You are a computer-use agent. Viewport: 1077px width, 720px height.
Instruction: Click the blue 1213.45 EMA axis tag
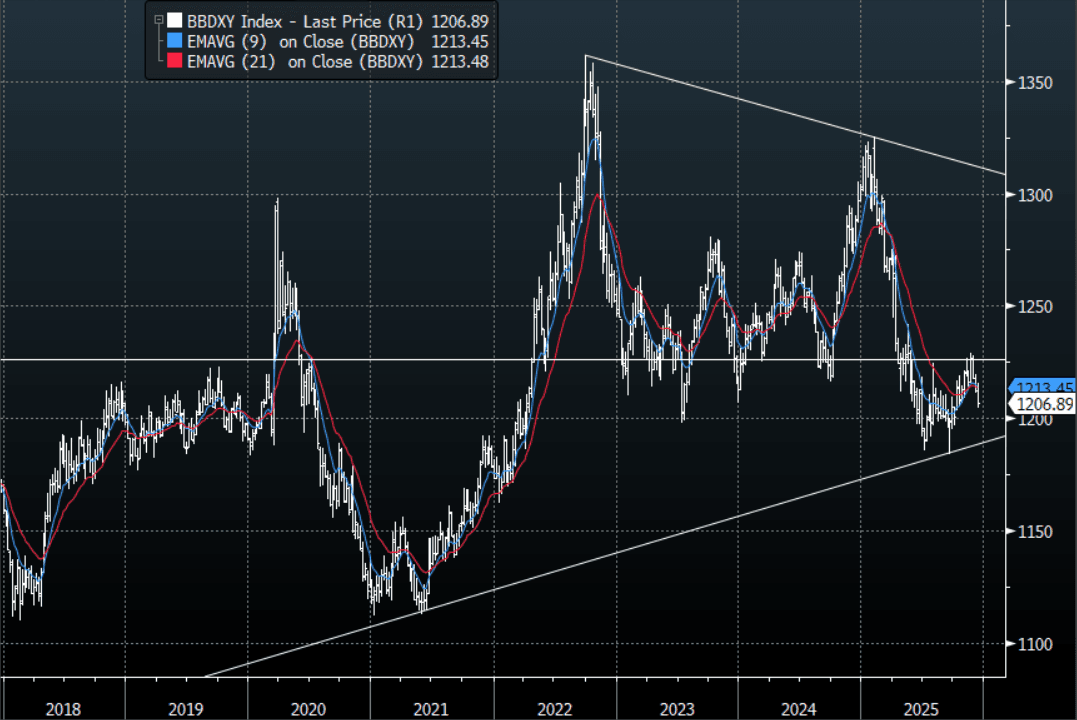pos(1042,387)
